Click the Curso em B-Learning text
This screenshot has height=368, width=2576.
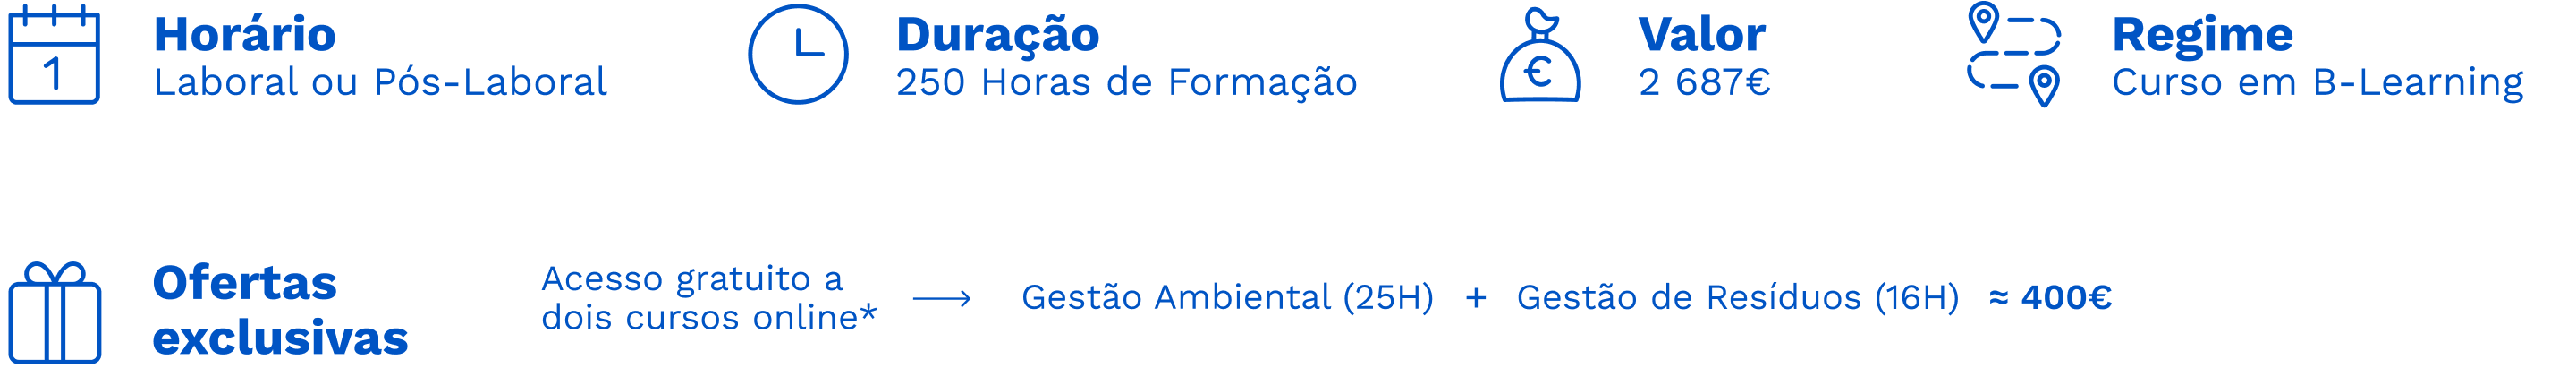(2317, 82)
